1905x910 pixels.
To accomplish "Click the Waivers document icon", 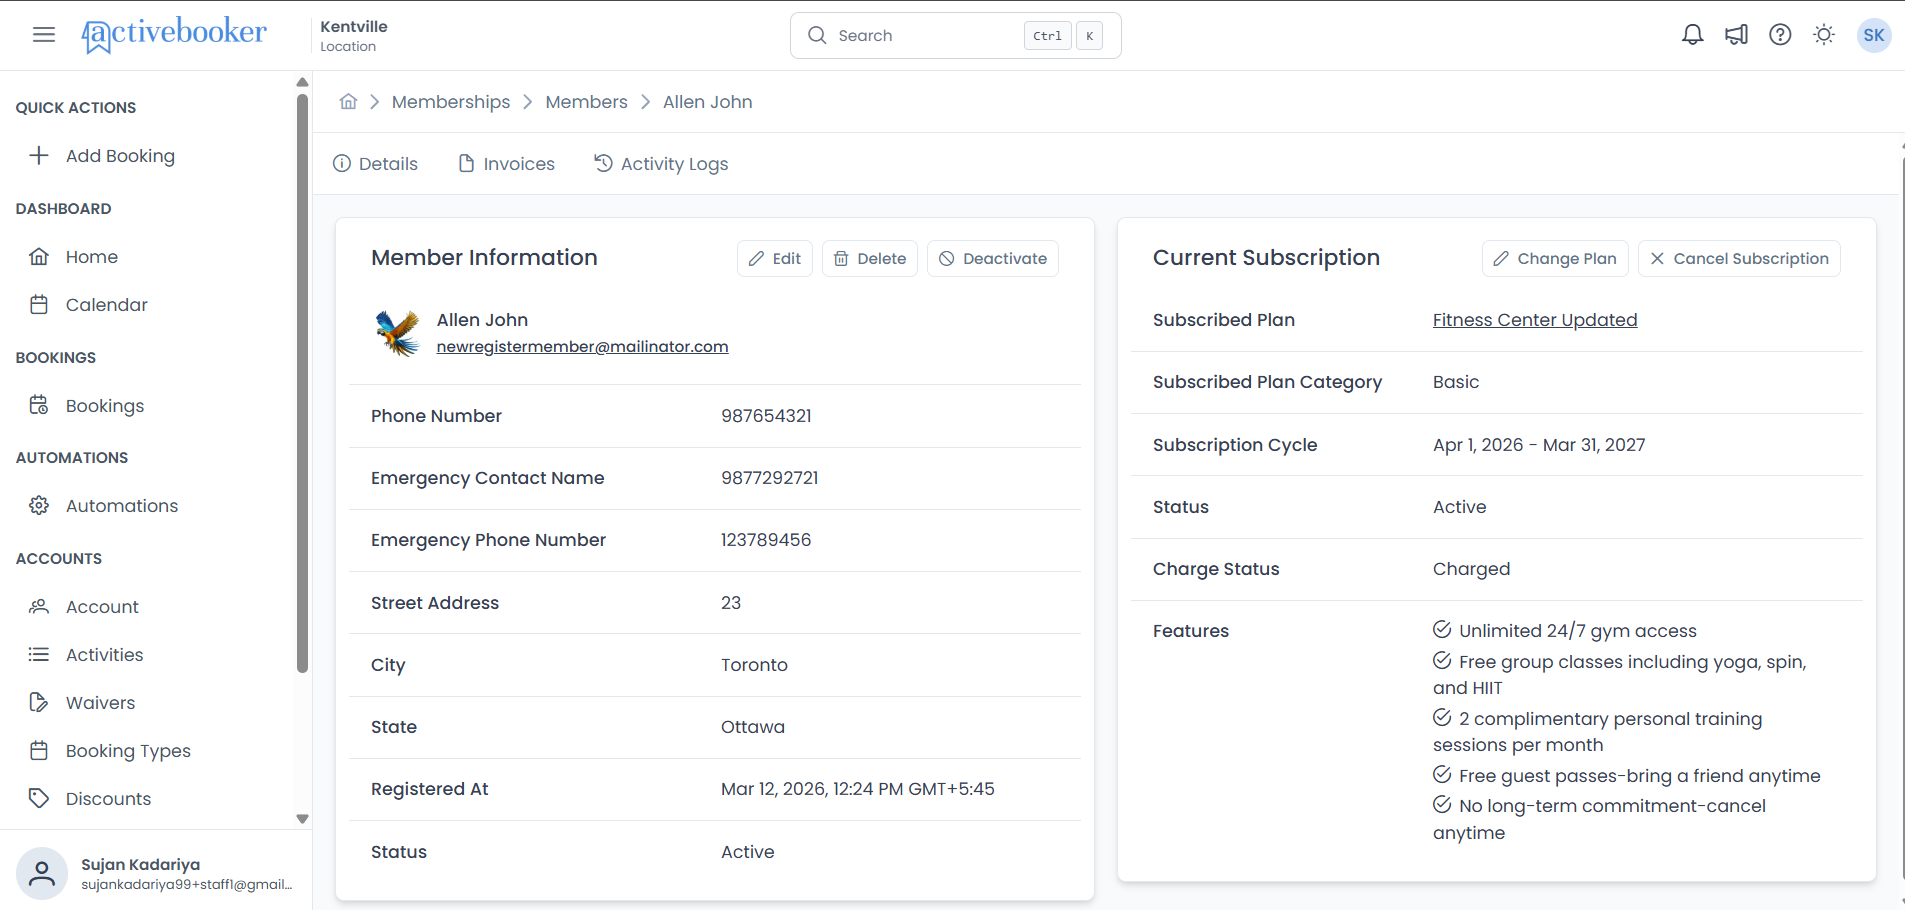I will pos(39,703).
